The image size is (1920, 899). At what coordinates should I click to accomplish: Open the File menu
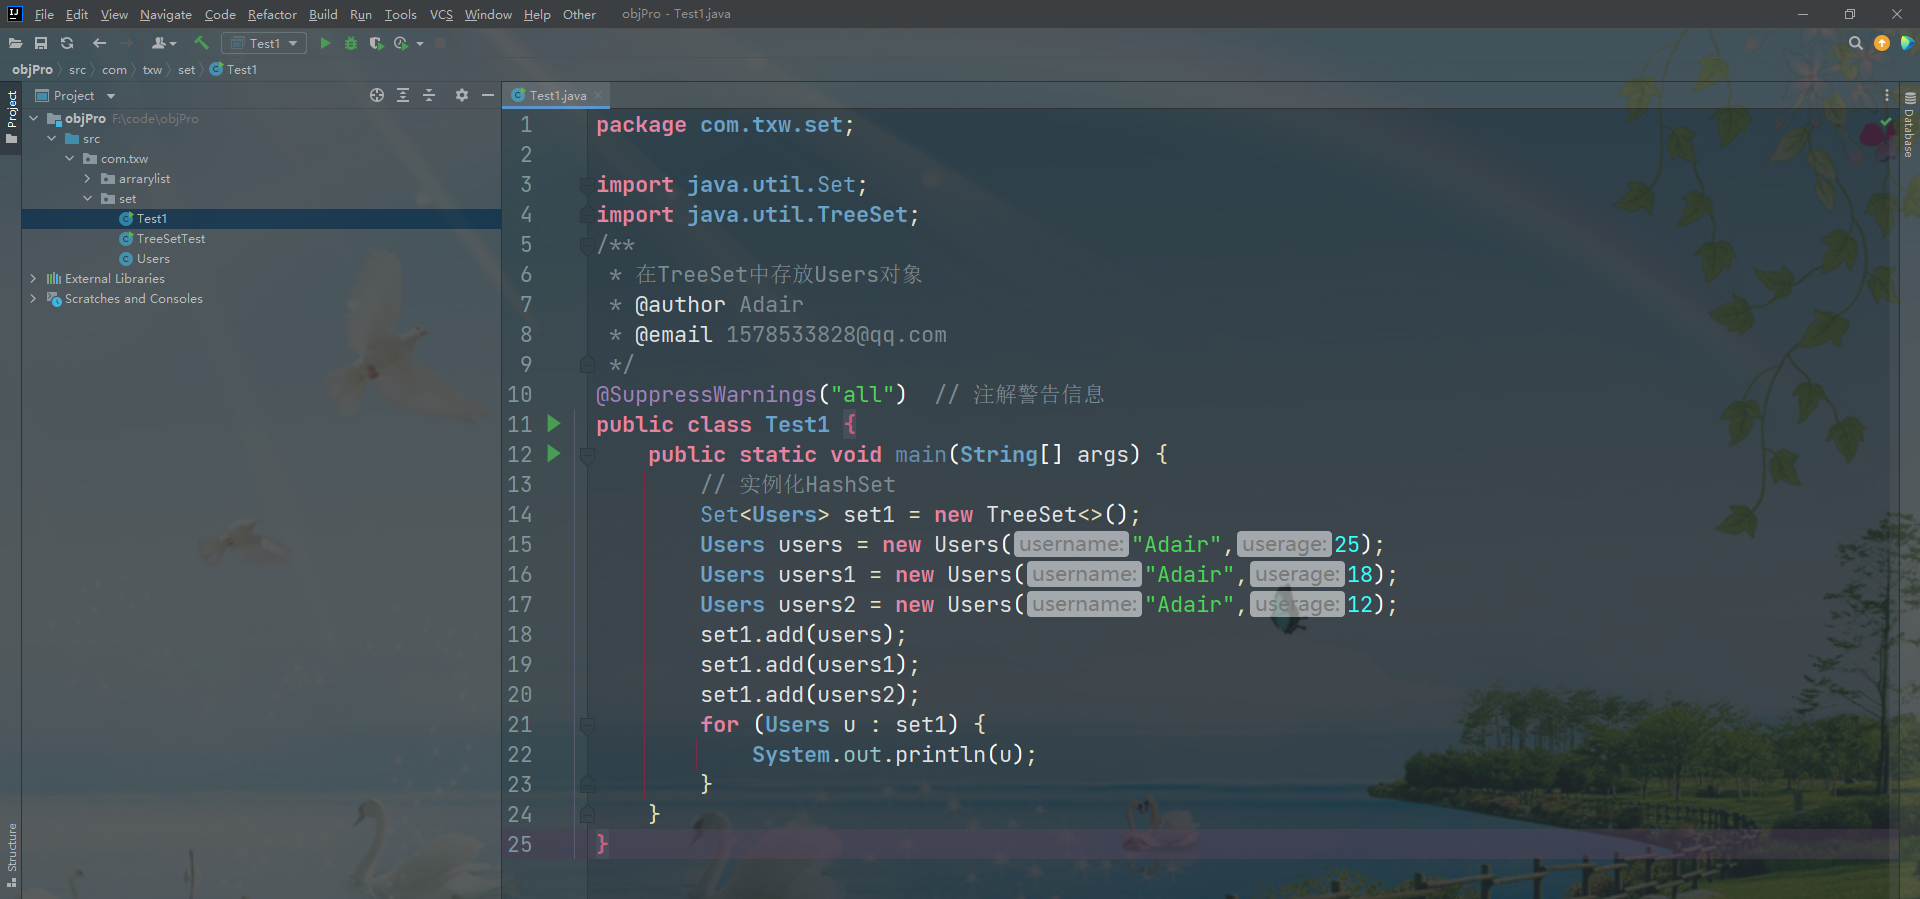(44, 14)
